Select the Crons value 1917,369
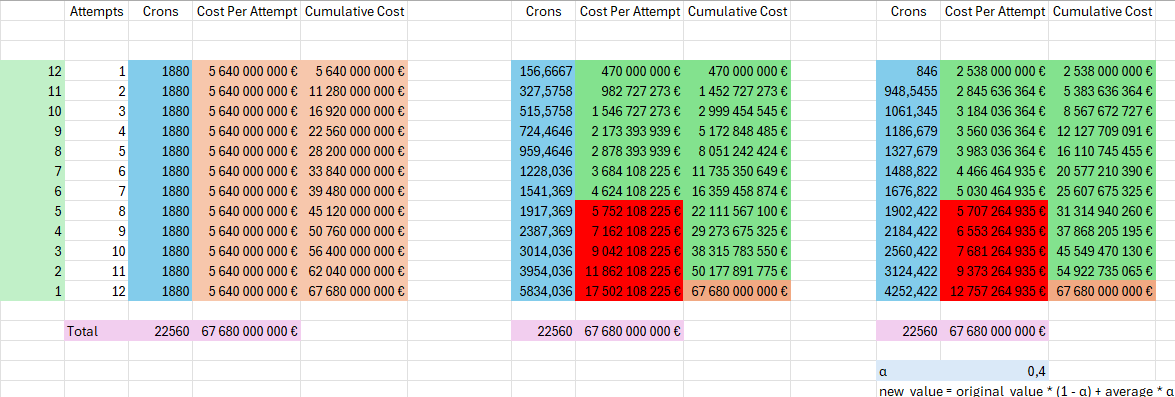1175x397 pixels. (543, 211)
